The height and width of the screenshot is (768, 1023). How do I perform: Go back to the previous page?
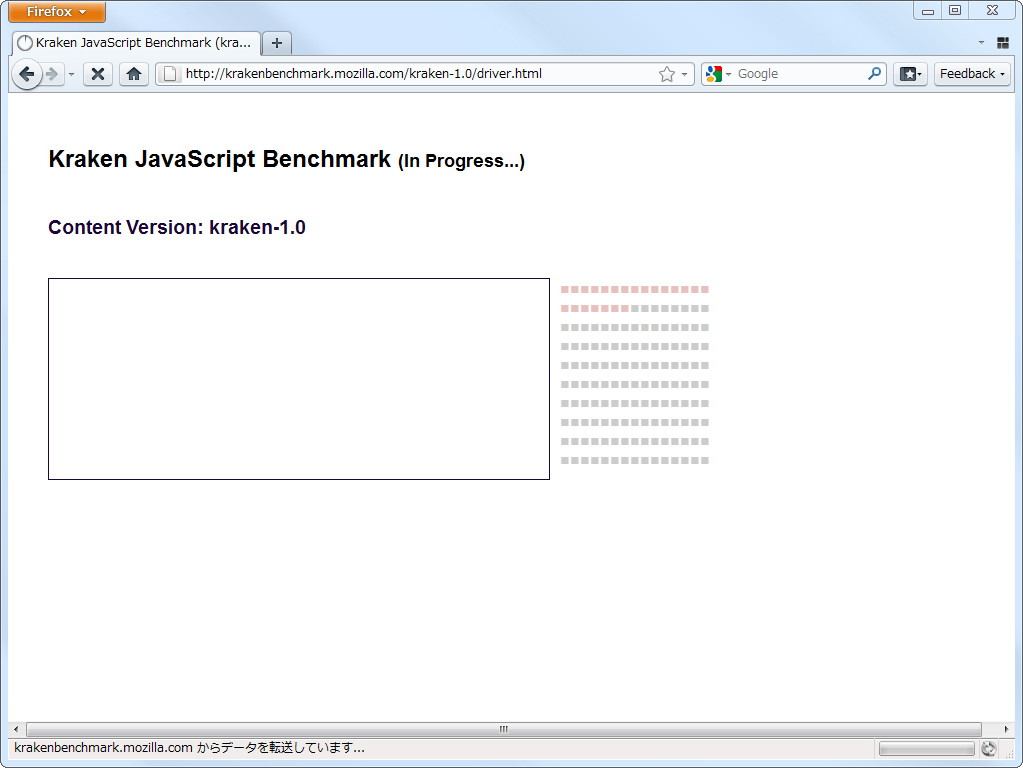point(27,74)
